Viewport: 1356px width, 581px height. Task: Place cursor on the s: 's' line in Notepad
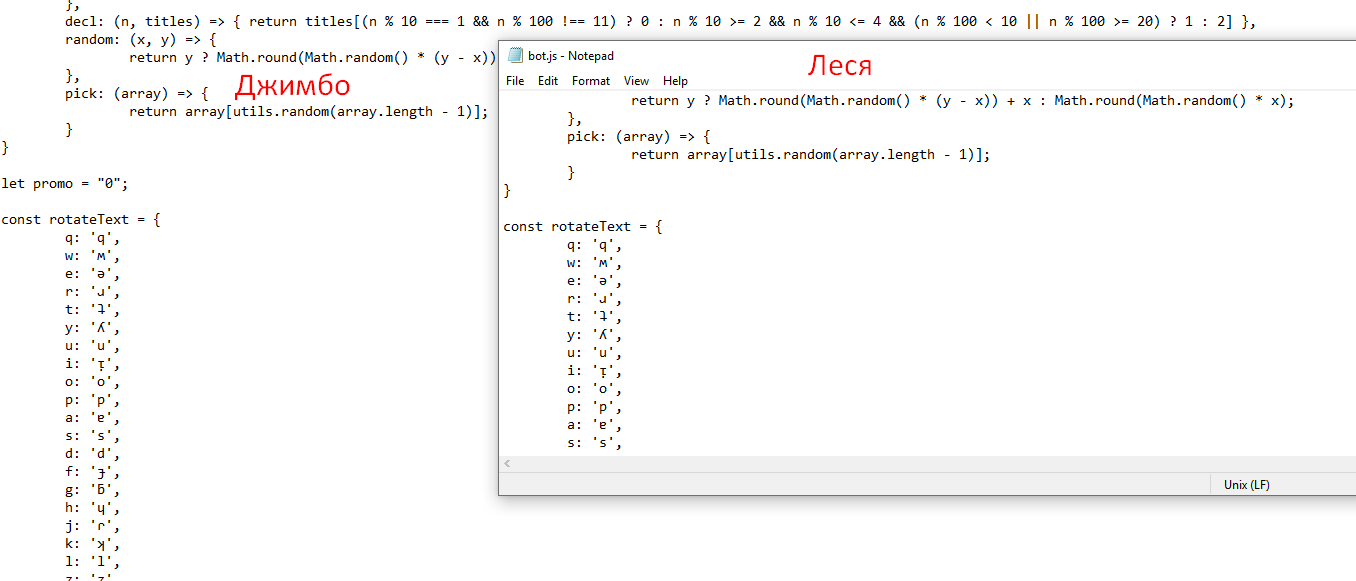(594, 443)
